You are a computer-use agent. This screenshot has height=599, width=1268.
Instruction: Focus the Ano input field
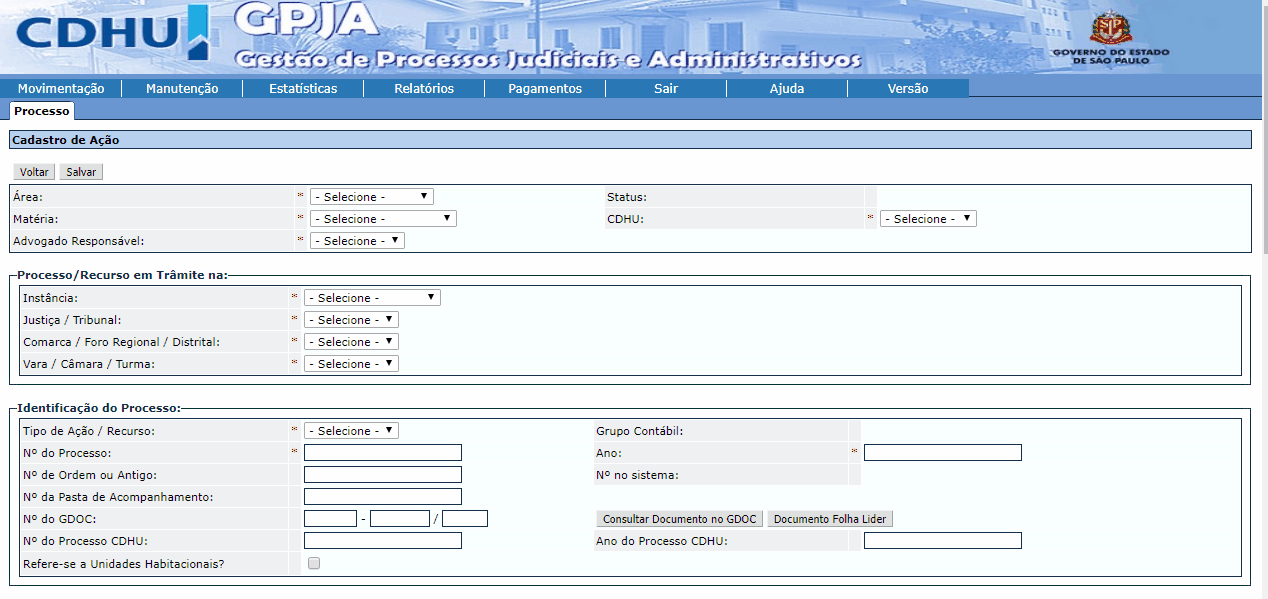click(x=943, y=453)
